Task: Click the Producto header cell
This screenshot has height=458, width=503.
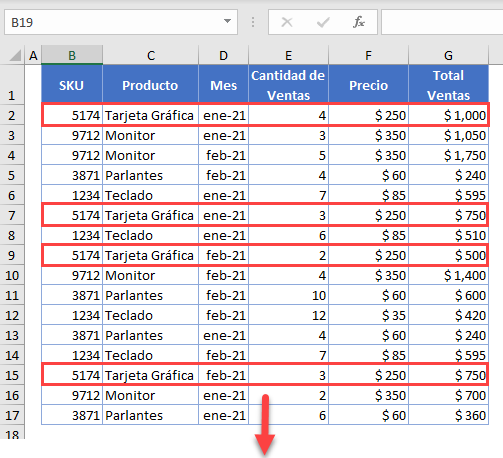Action: 150,84
